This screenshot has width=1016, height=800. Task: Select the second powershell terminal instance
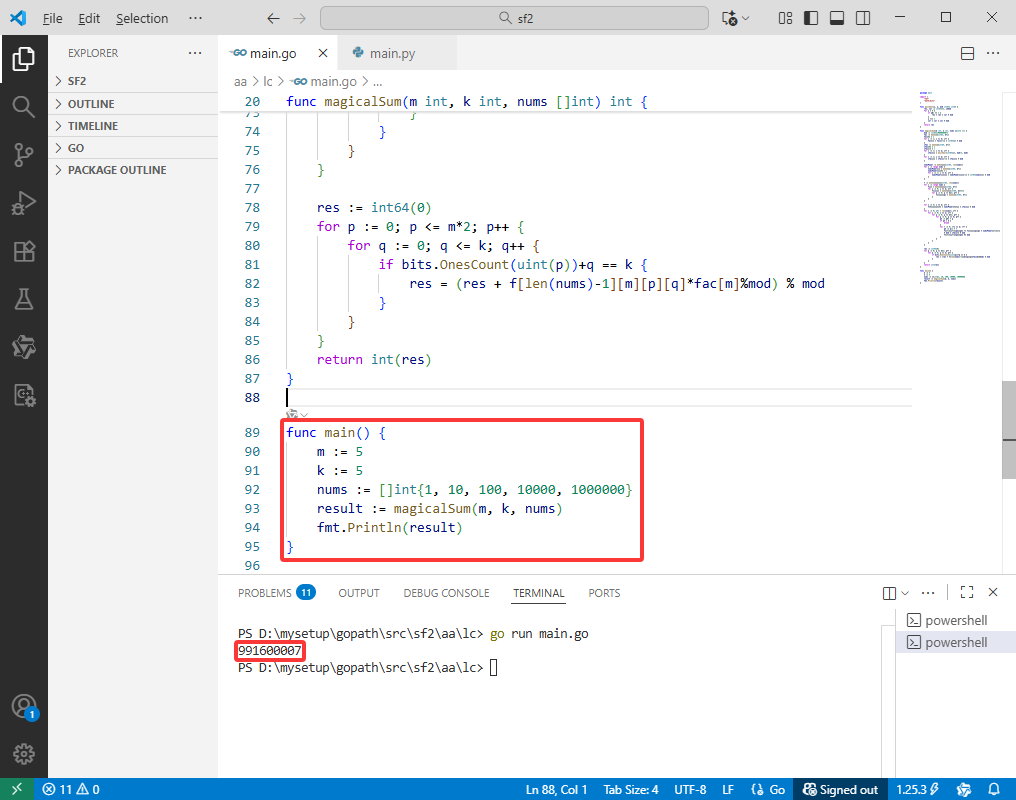[955, 642]
